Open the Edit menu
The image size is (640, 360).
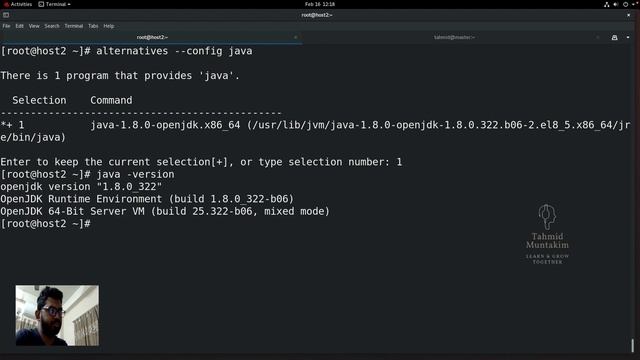coord(20,26)
